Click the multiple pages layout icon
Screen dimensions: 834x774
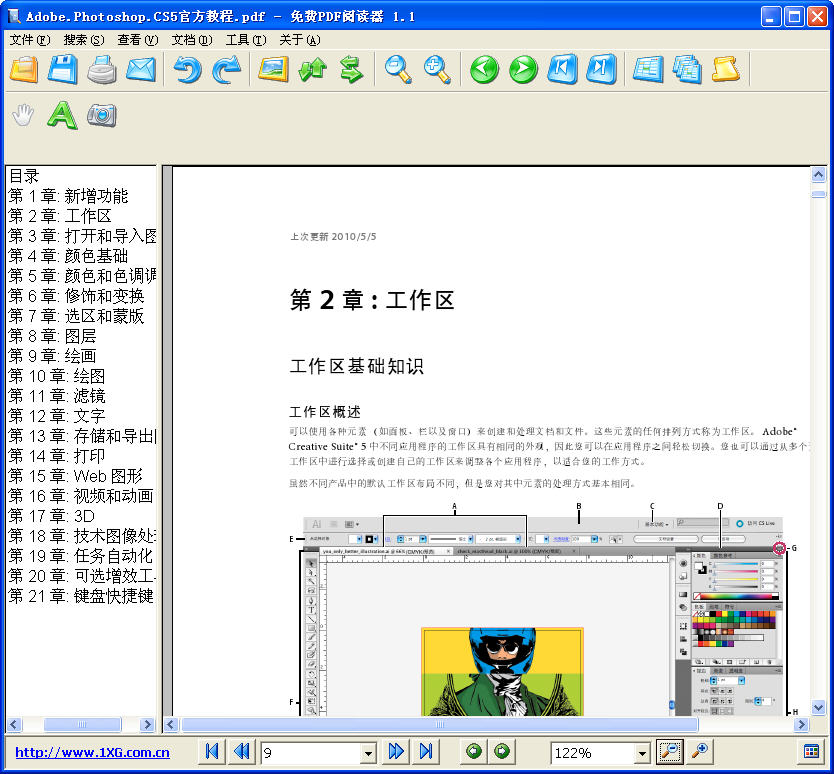687,69
